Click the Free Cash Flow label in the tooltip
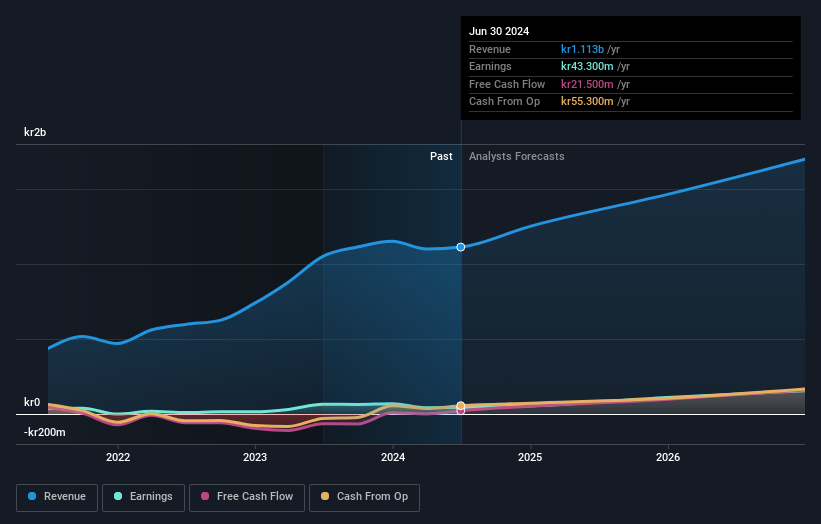Screen dimensions: 821x524 tap(507, 84)
